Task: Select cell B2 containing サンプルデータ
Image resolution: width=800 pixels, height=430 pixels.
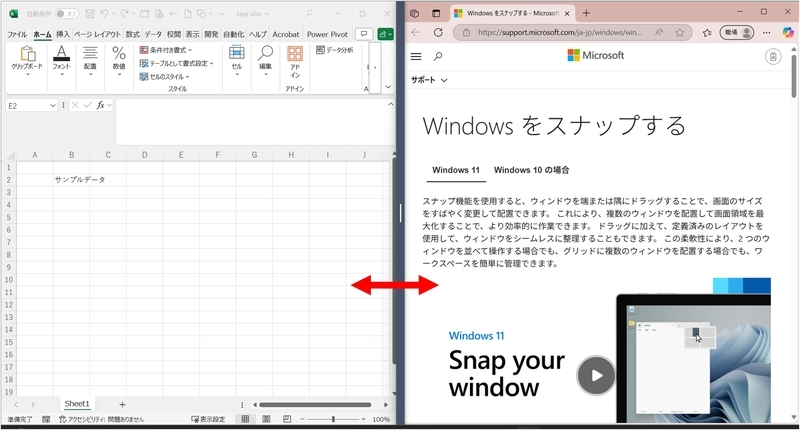Action: 71,180
